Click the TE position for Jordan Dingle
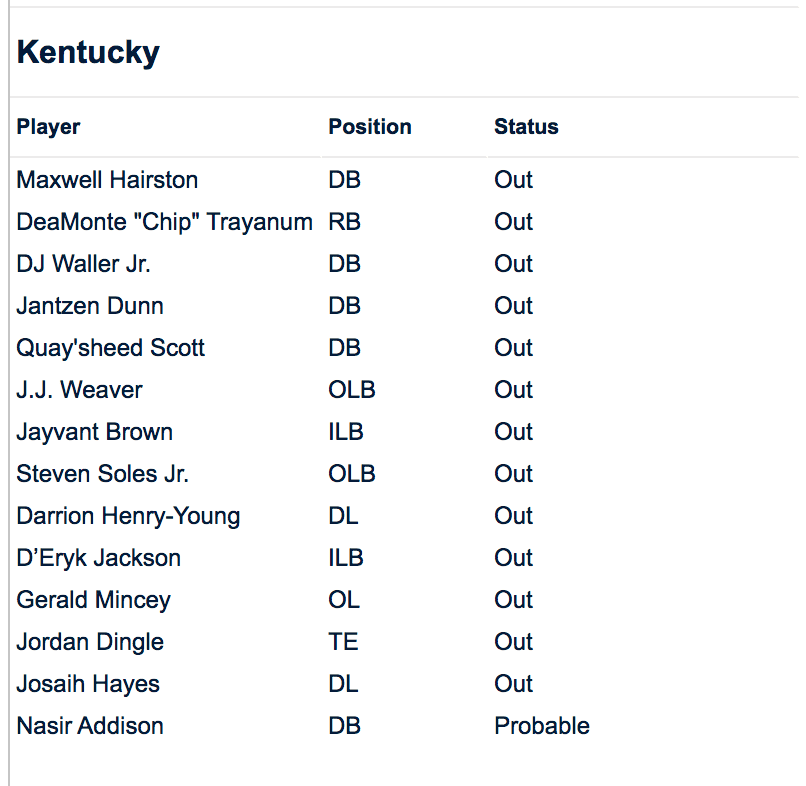The image size is (806, 786). click(343, 642)
